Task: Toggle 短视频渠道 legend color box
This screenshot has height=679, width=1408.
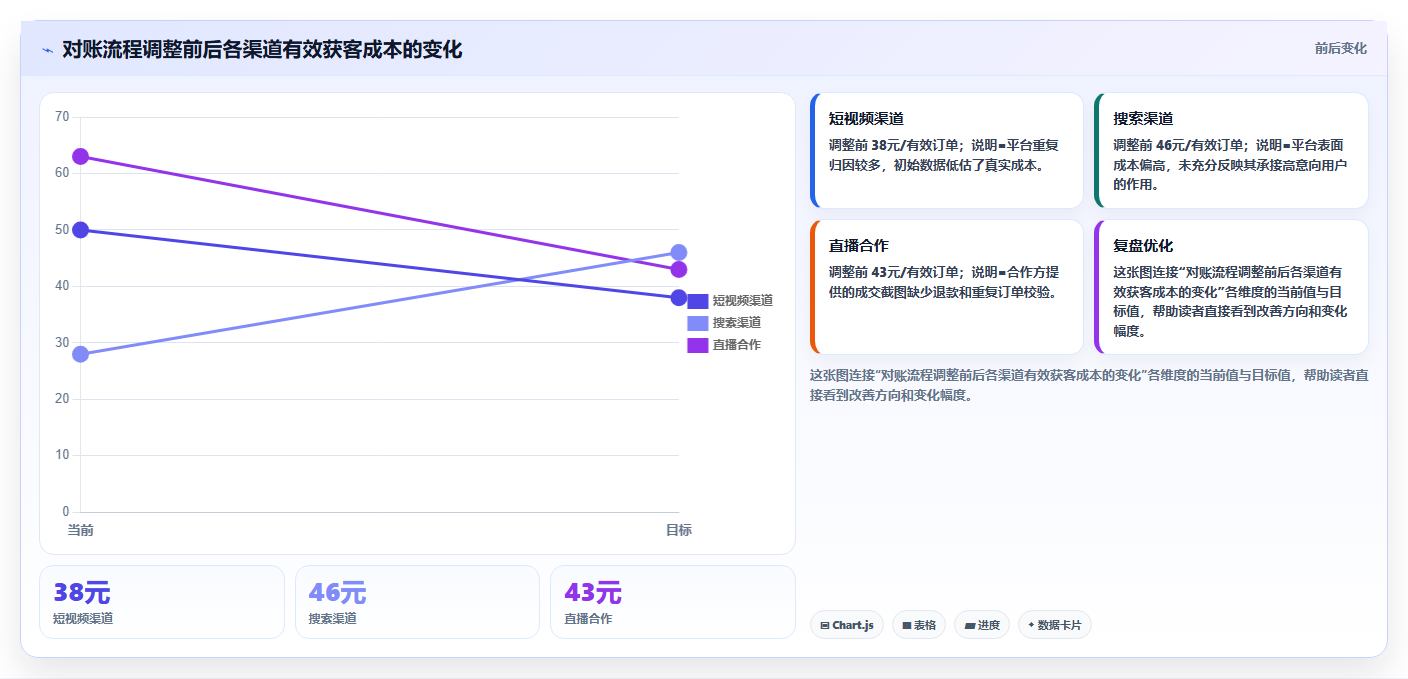Action: point(698,301)
